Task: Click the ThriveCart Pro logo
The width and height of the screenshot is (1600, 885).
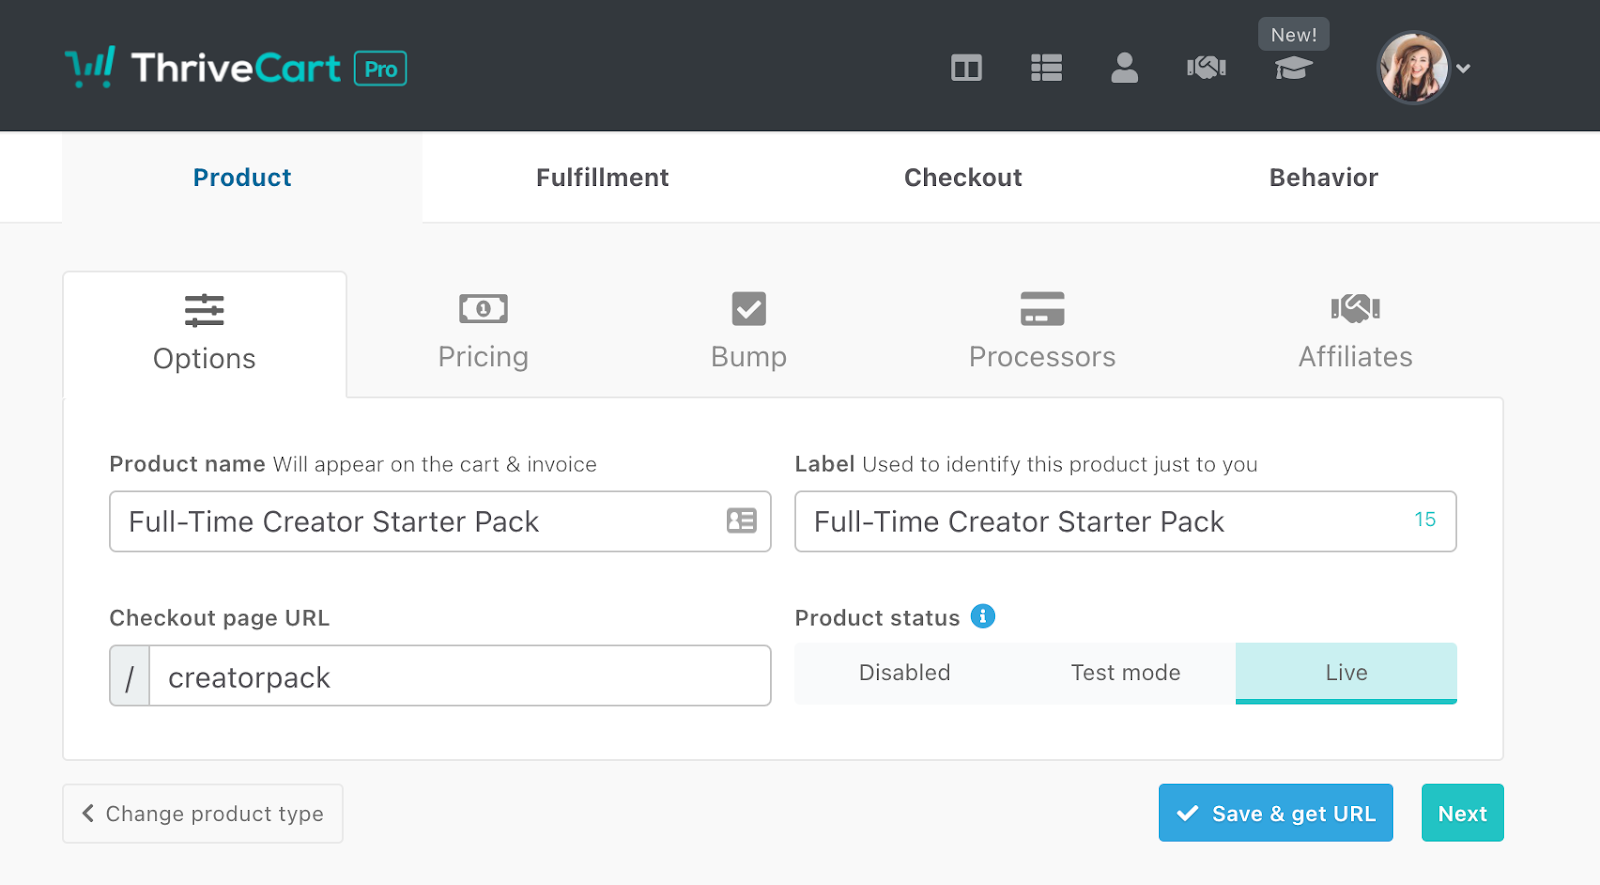Action: [x=236, y=68]
